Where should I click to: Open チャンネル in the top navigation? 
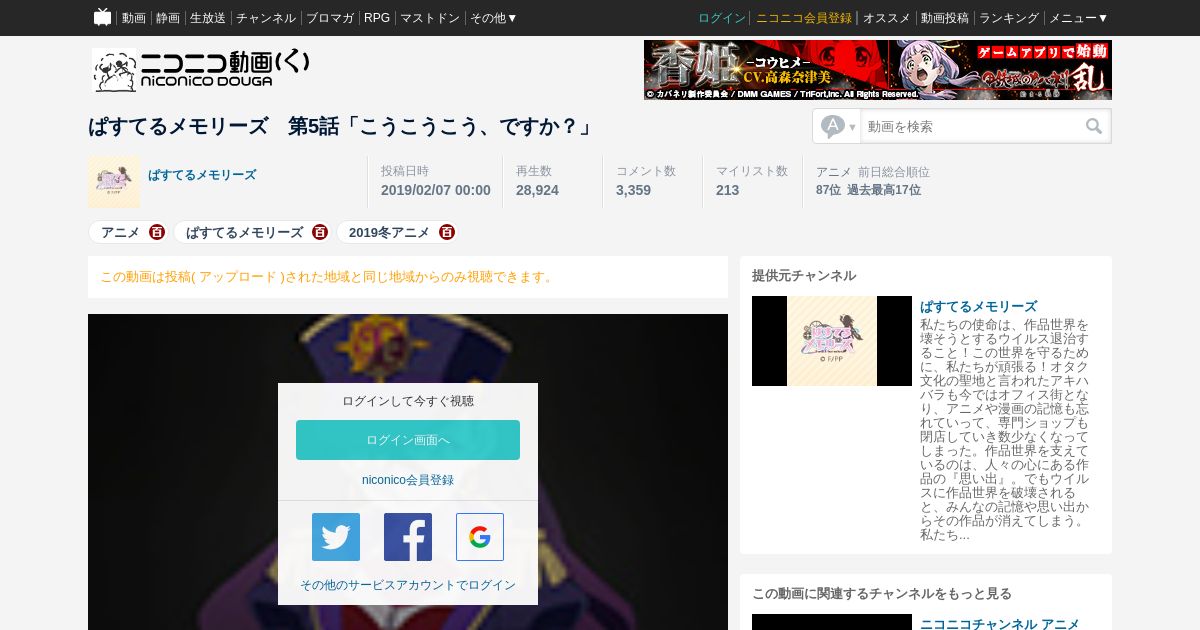[266, 18]
